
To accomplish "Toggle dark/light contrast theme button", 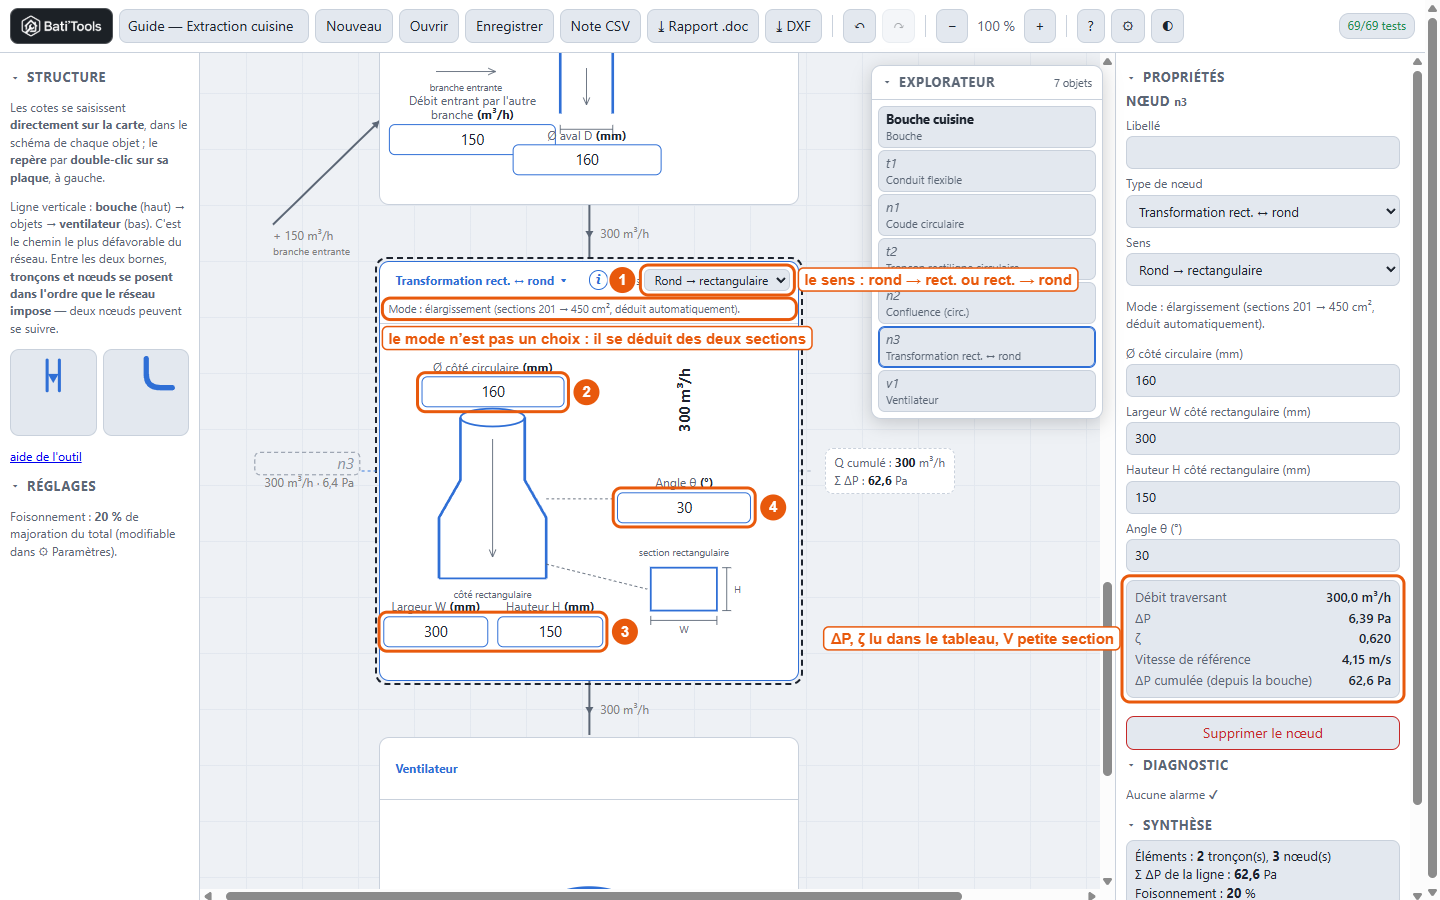I will click(x=1167, y=26).
